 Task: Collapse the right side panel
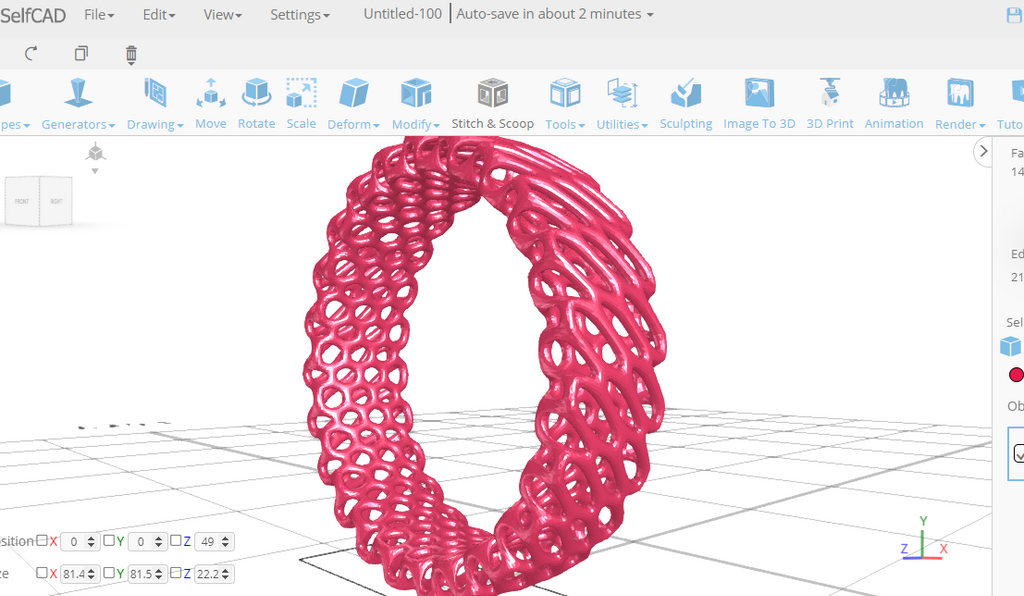[983, 151]
